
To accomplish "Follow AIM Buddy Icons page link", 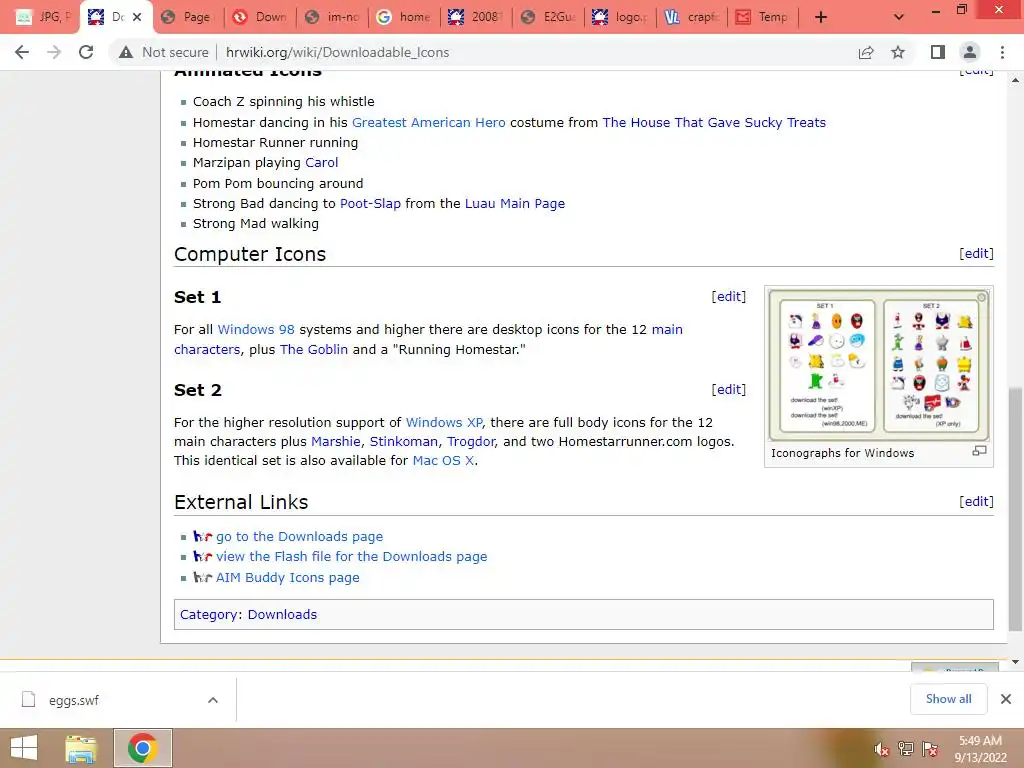I will coord(287,578).
